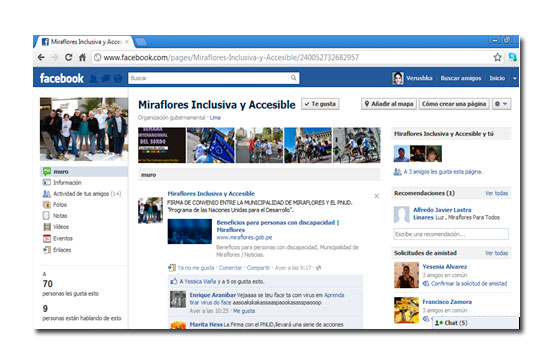This screenshot has height=360, width=560.
Task: Hide the post with the X icon
Action: tap(376, 196)
